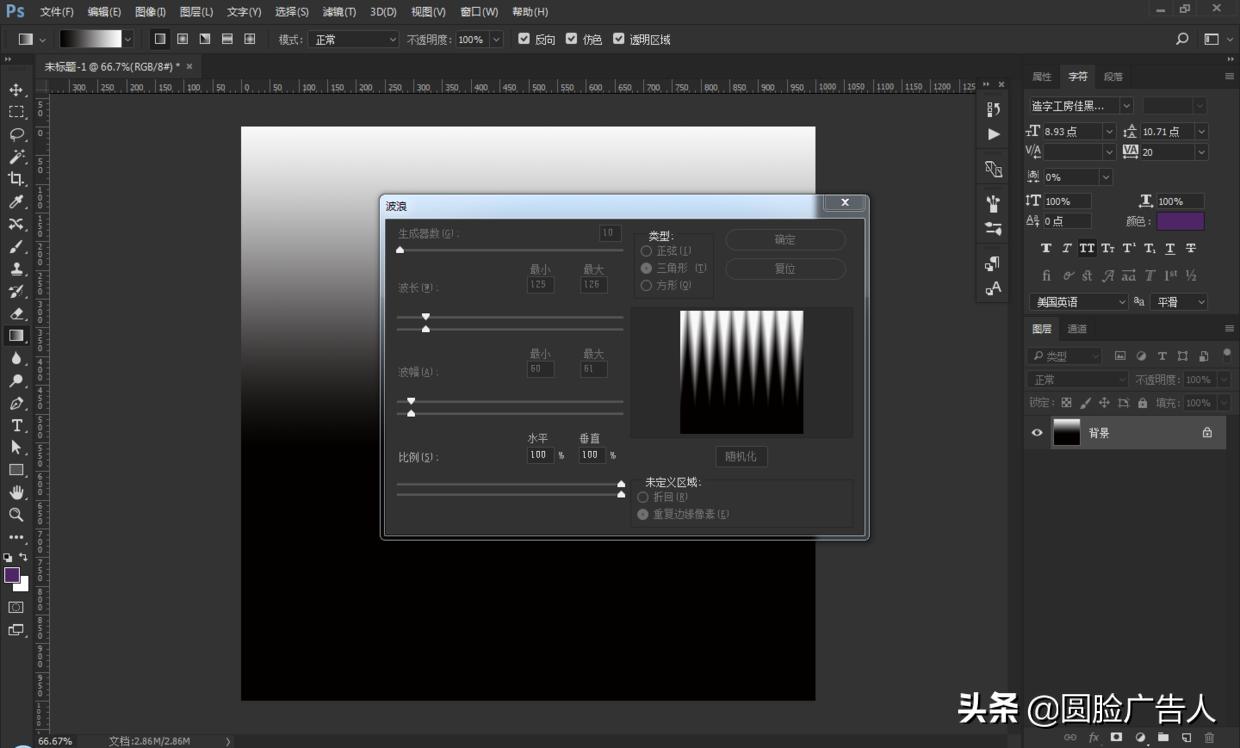Click the 确定 button in wave dialog
Screen dimensions: 1240x748
click(785, 240)
